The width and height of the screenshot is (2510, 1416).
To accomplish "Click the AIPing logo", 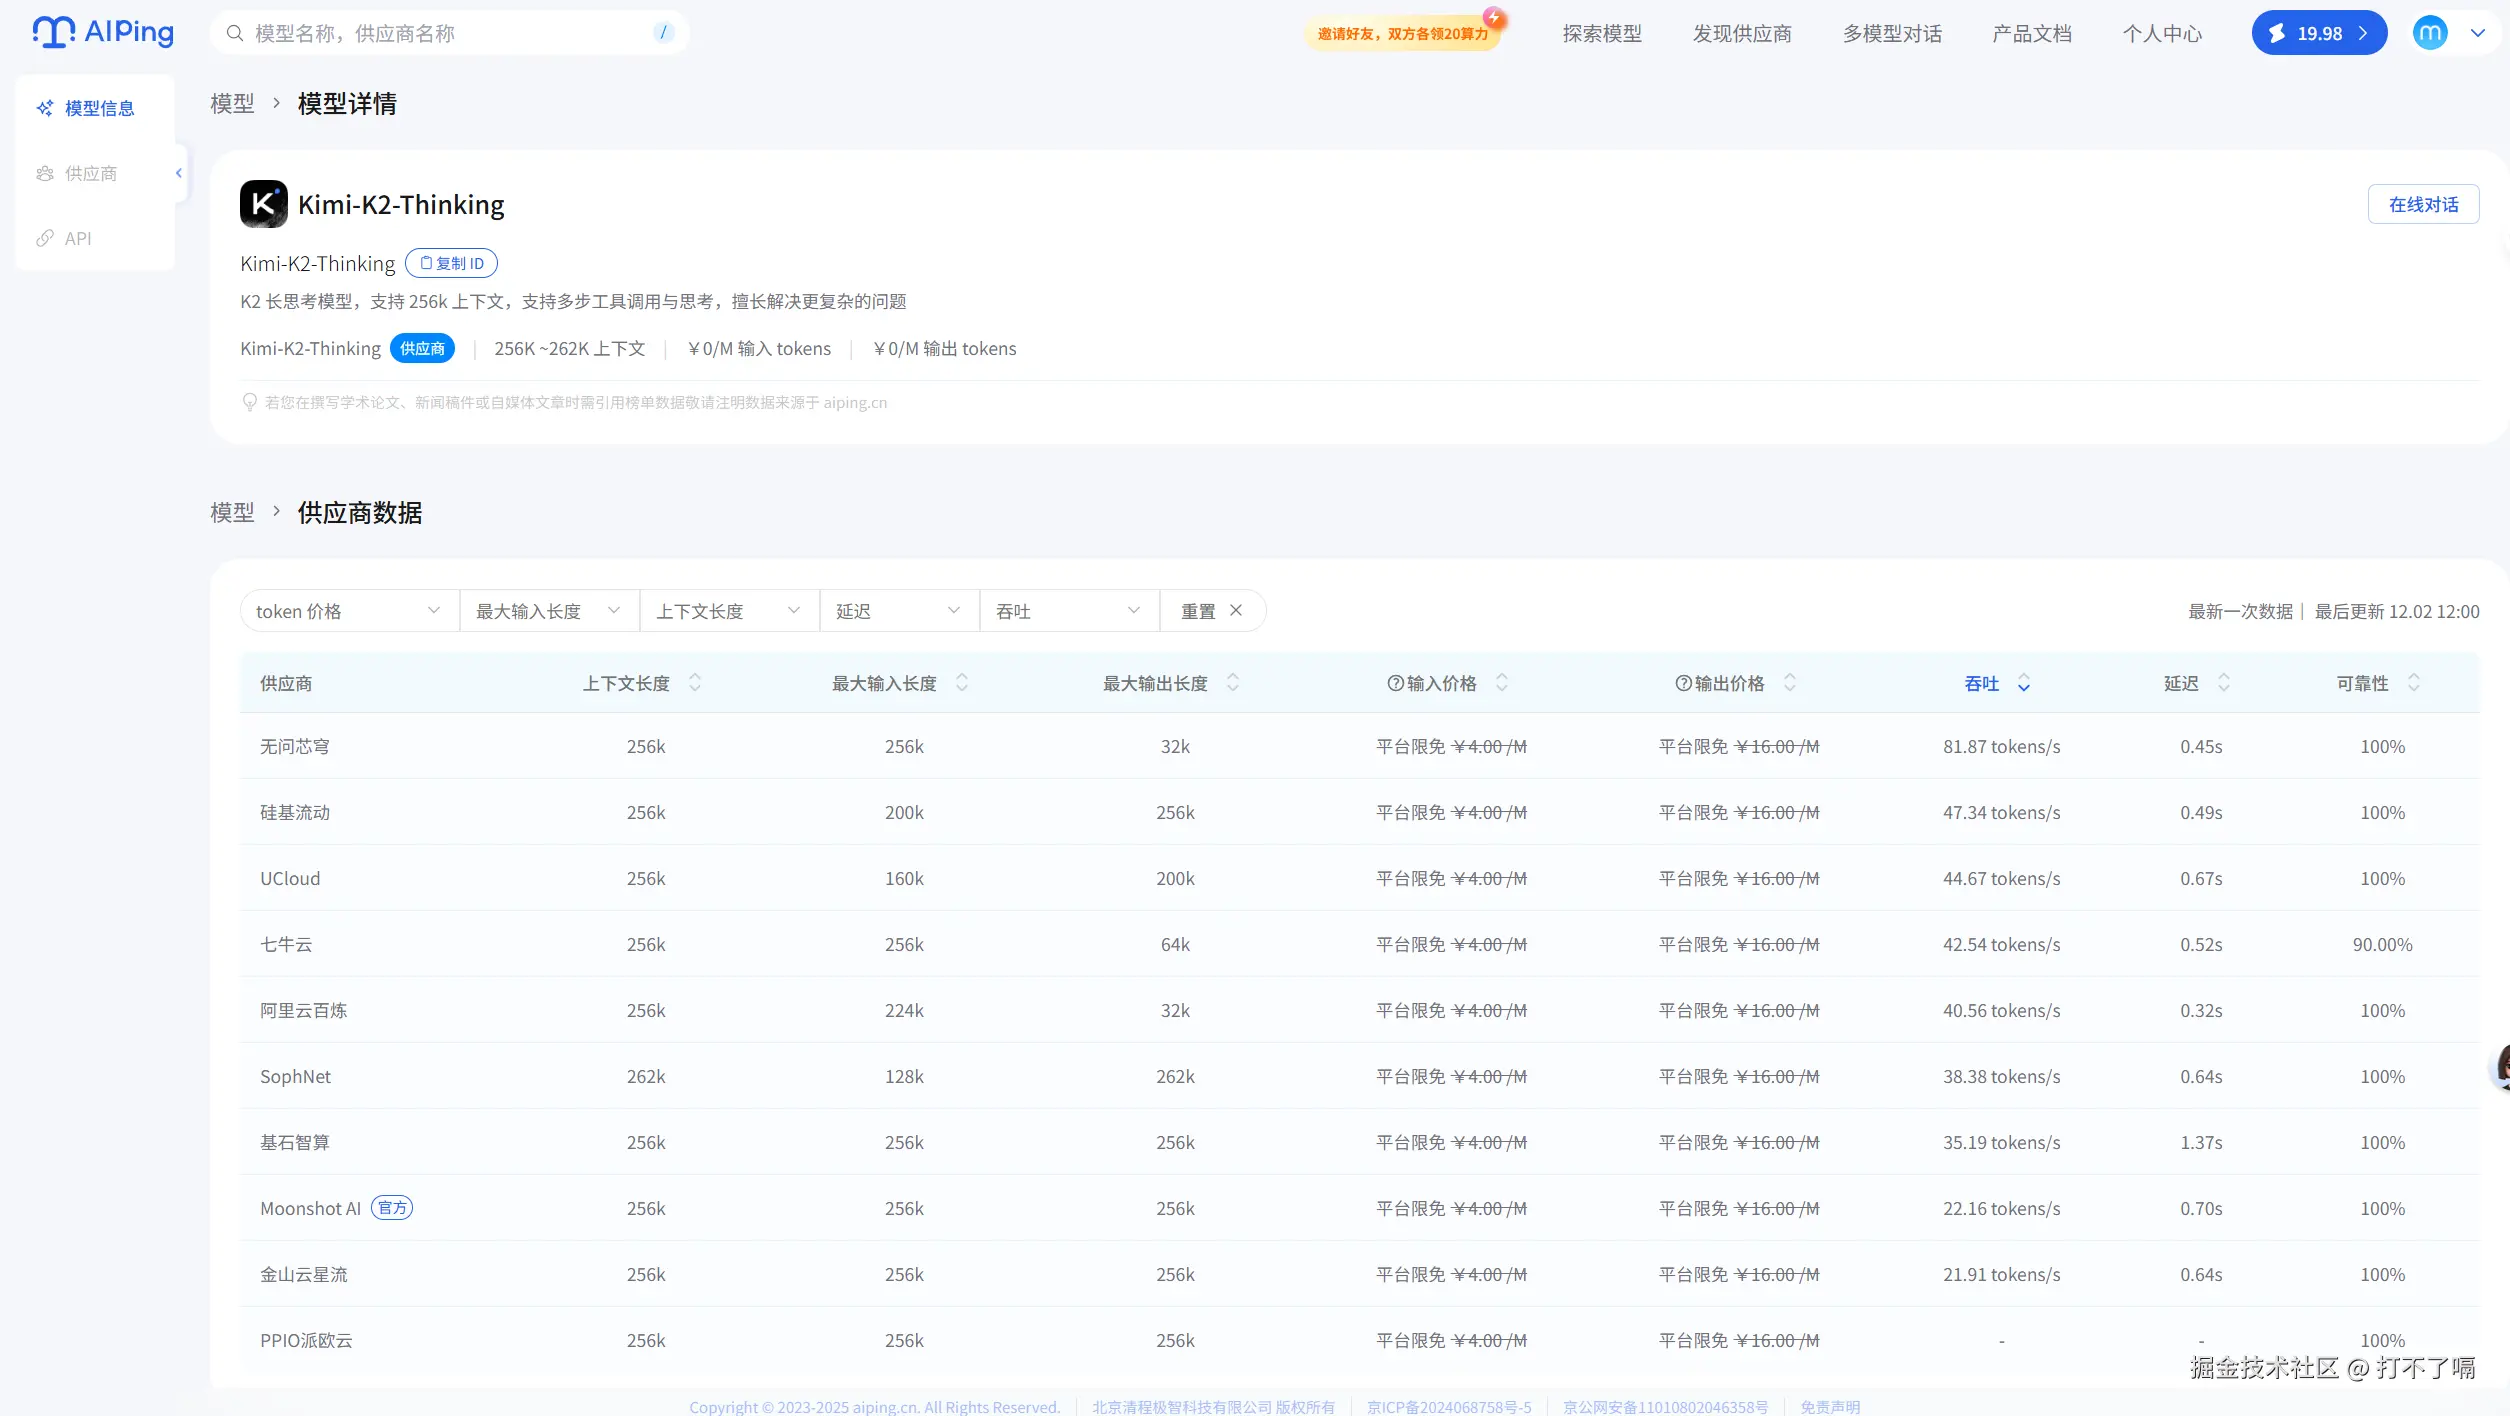I will (x=103, y=32).
